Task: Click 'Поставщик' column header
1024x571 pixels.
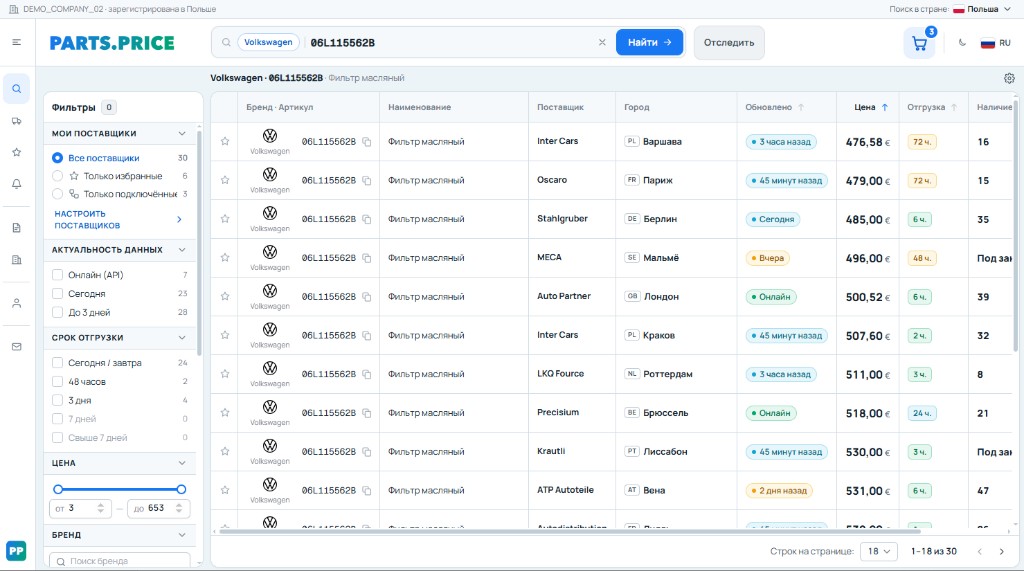Action: click(x=560, y=107)
